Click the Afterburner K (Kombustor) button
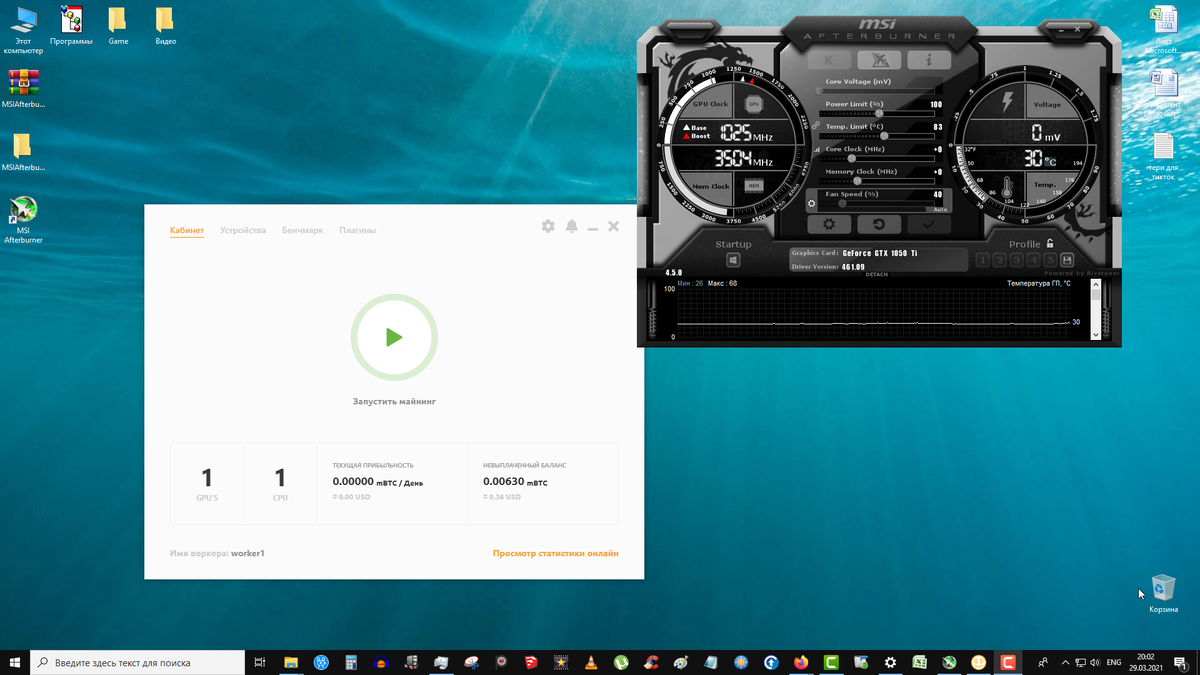Screen dimensions: 1200x675 click(x=829, y=60)
